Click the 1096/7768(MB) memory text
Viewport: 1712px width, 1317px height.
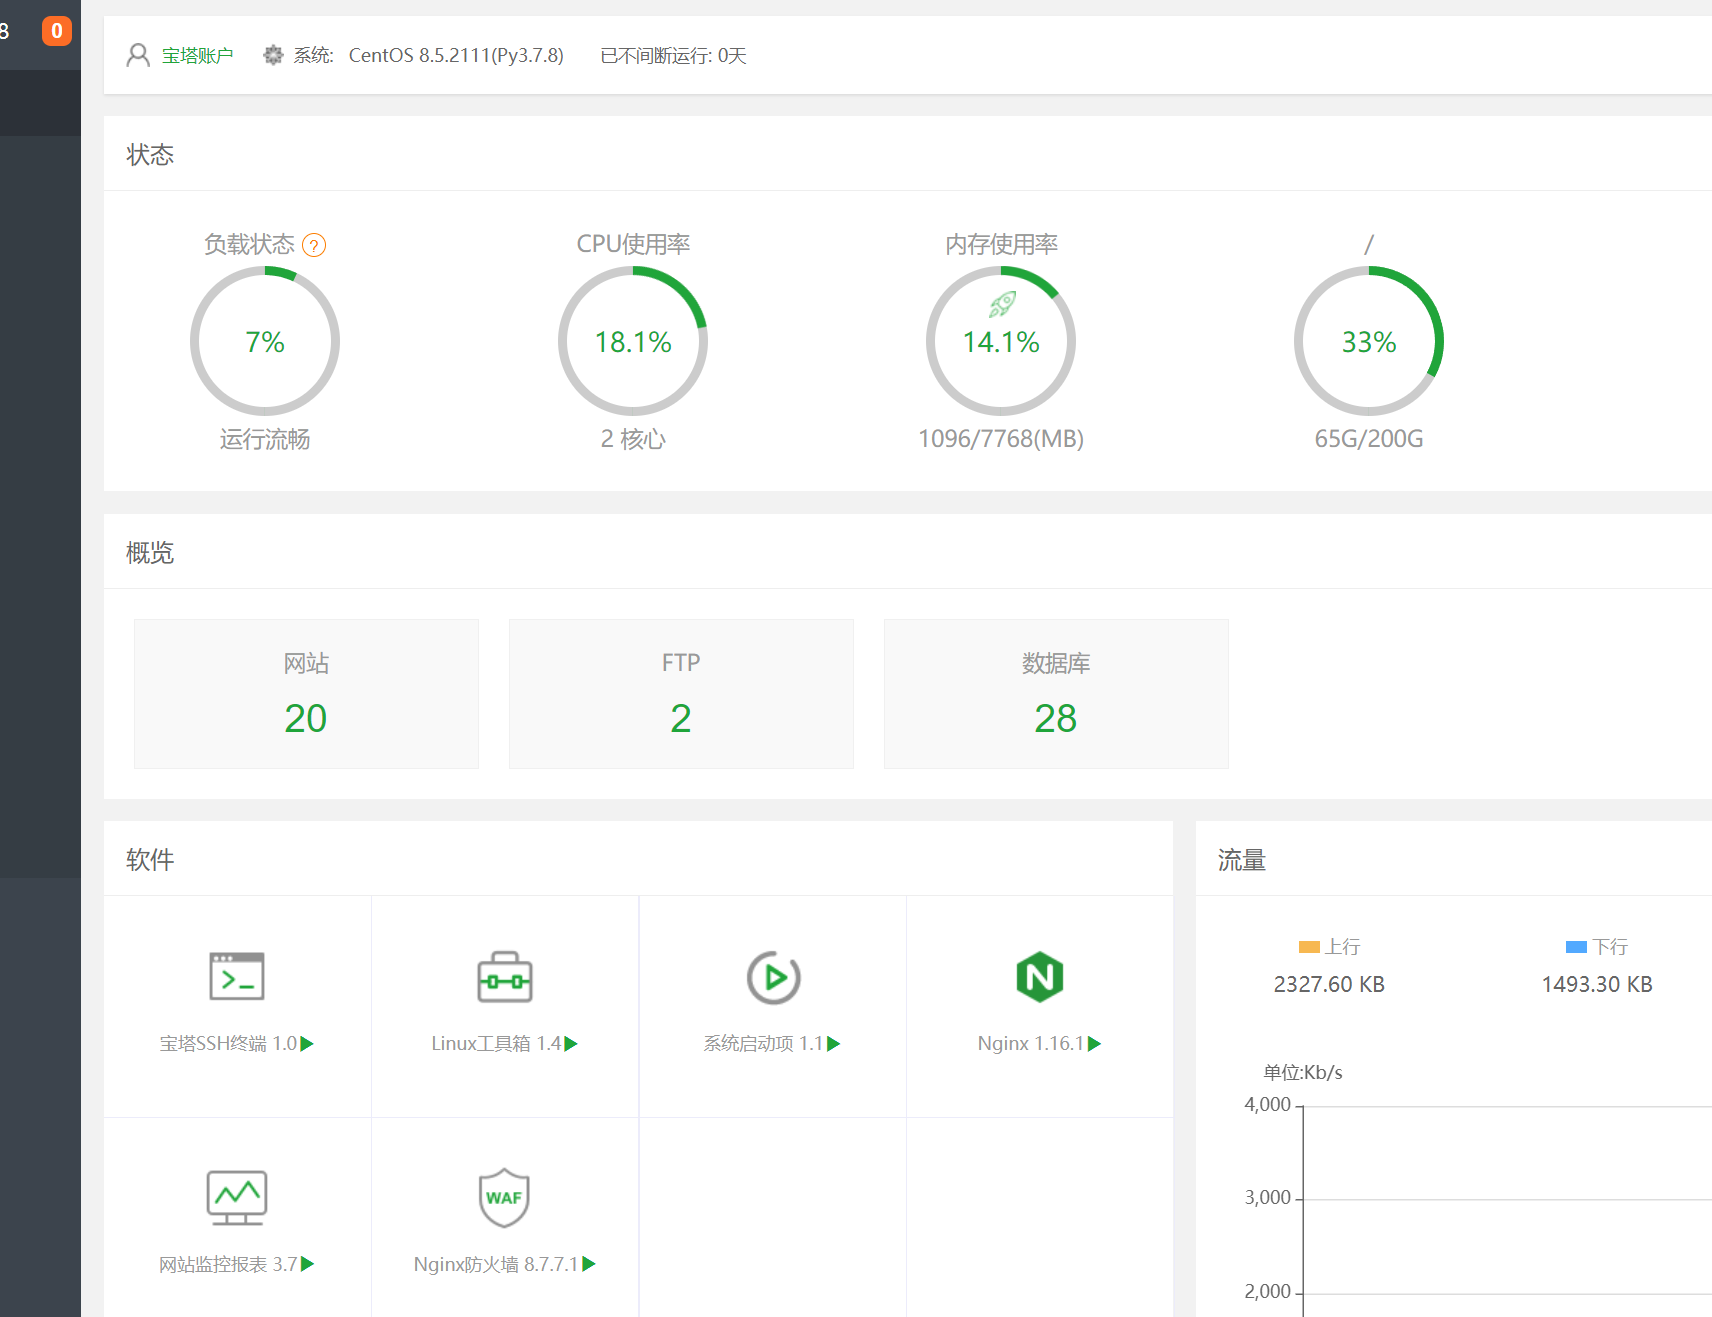[1001, 439]
